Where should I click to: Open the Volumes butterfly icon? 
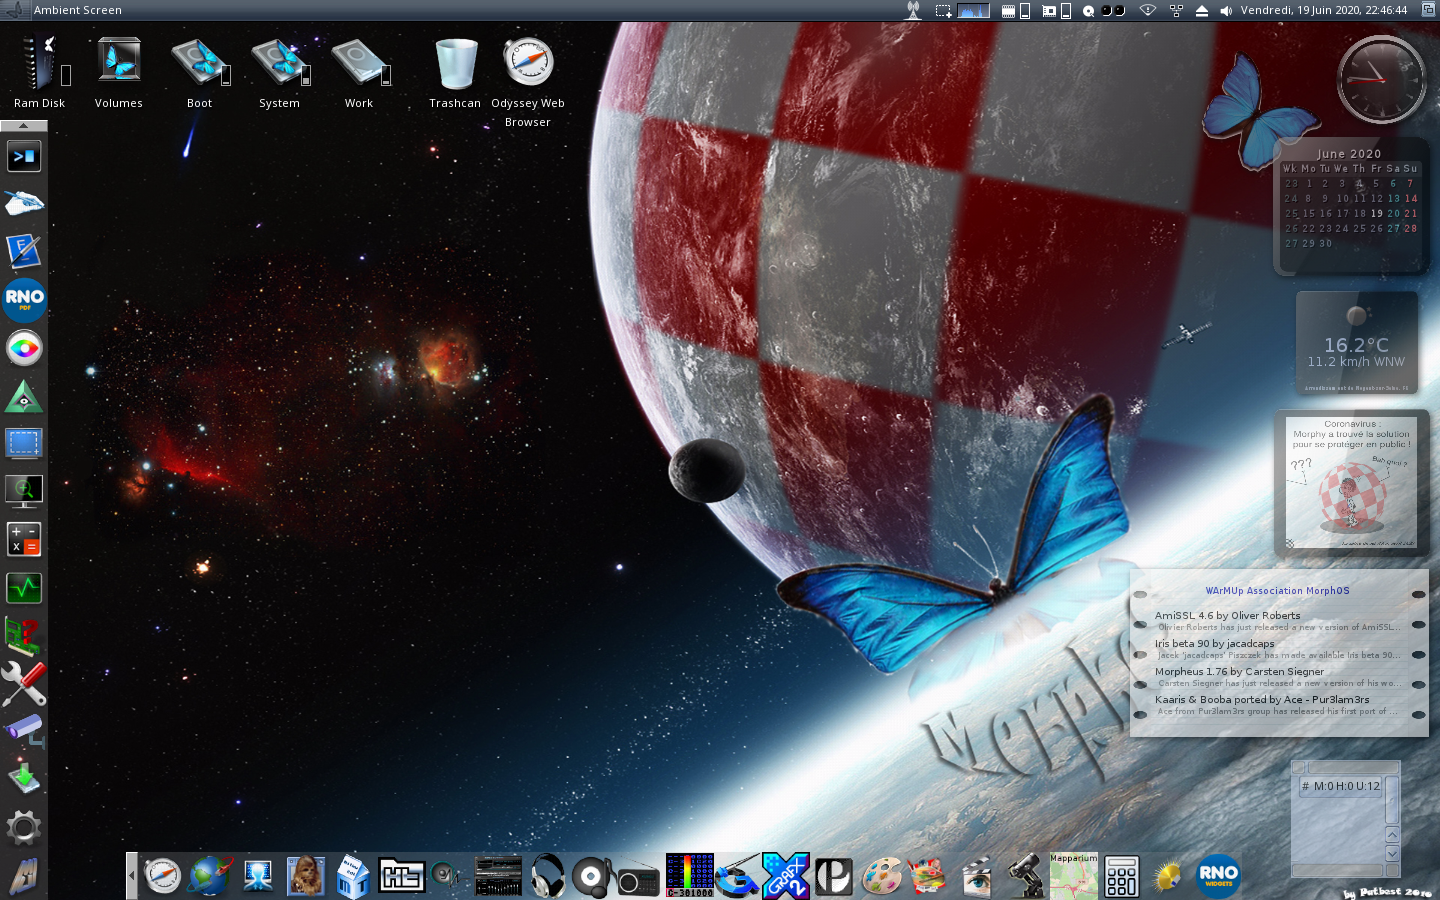pyautogui.click(x=119, y=61)
